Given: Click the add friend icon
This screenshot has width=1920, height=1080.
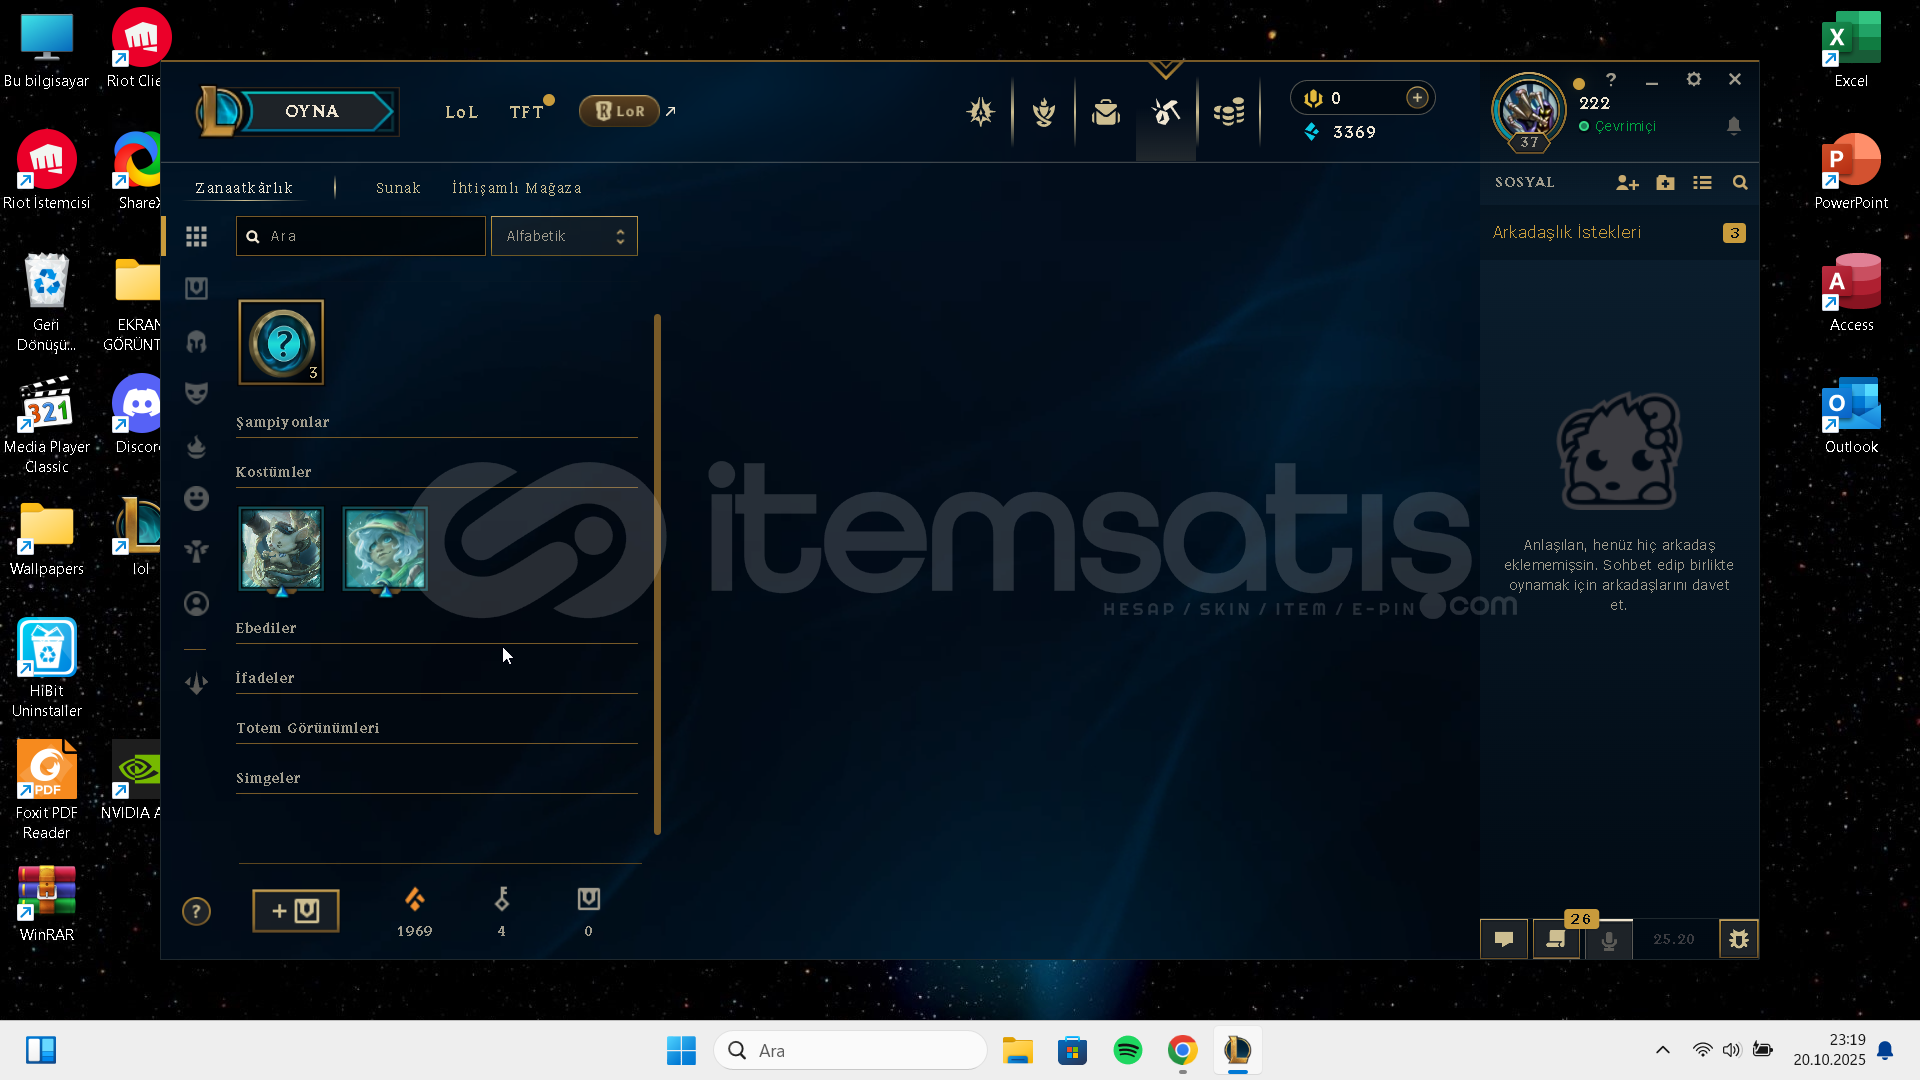Looking at the screenshot, I should 1627,183.
